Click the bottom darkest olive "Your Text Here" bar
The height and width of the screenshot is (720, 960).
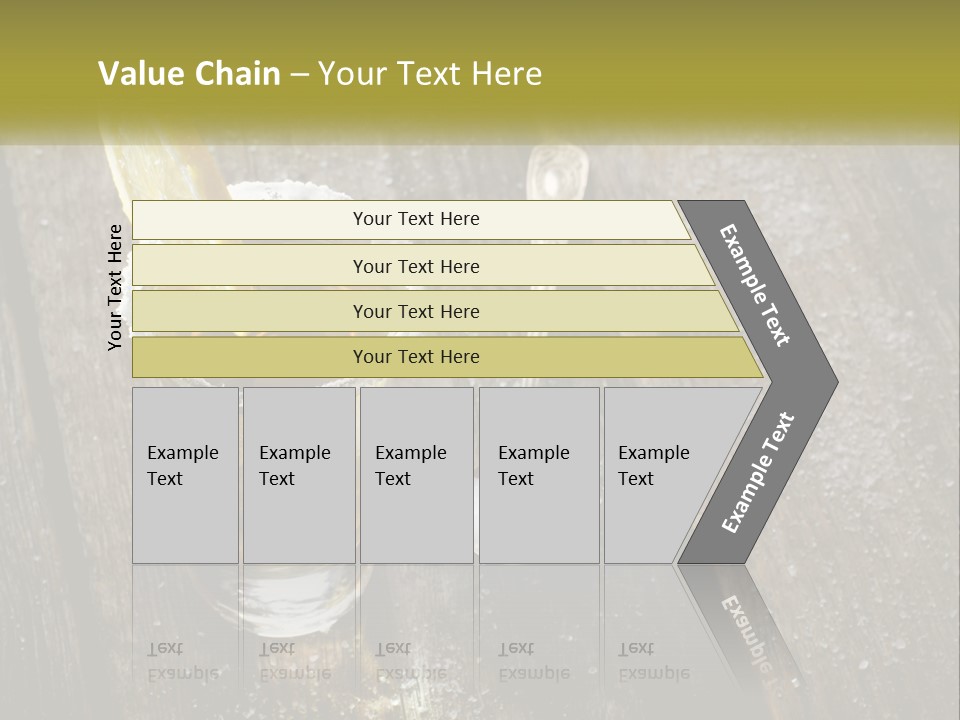click(415, 357)
